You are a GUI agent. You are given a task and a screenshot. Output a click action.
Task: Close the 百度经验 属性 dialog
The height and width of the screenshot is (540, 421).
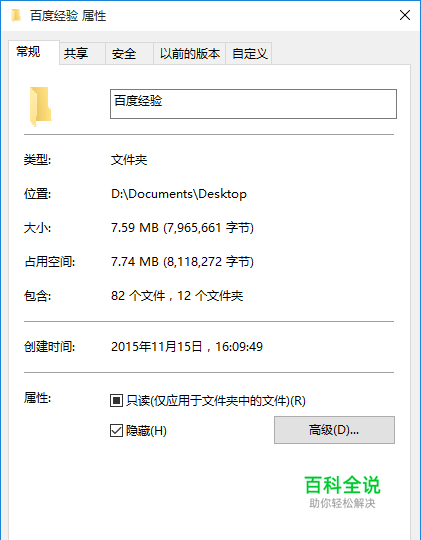[x=405, y=15]
